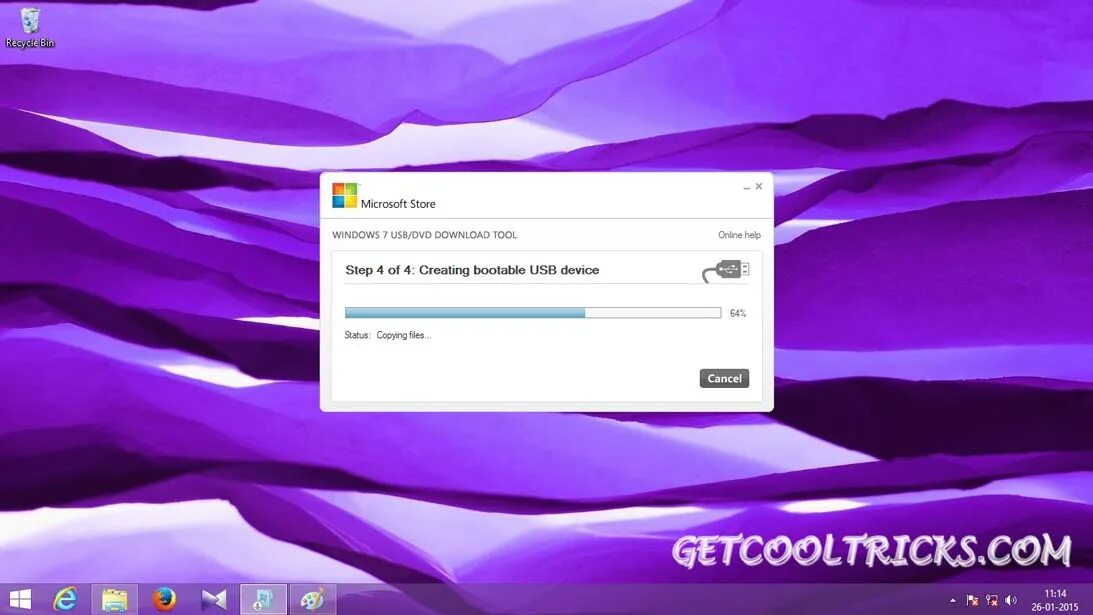Click the Microsoft Store logo in the dialog
The height and width of the screenshot is (615, 1093).
click(x=344, y=195)
